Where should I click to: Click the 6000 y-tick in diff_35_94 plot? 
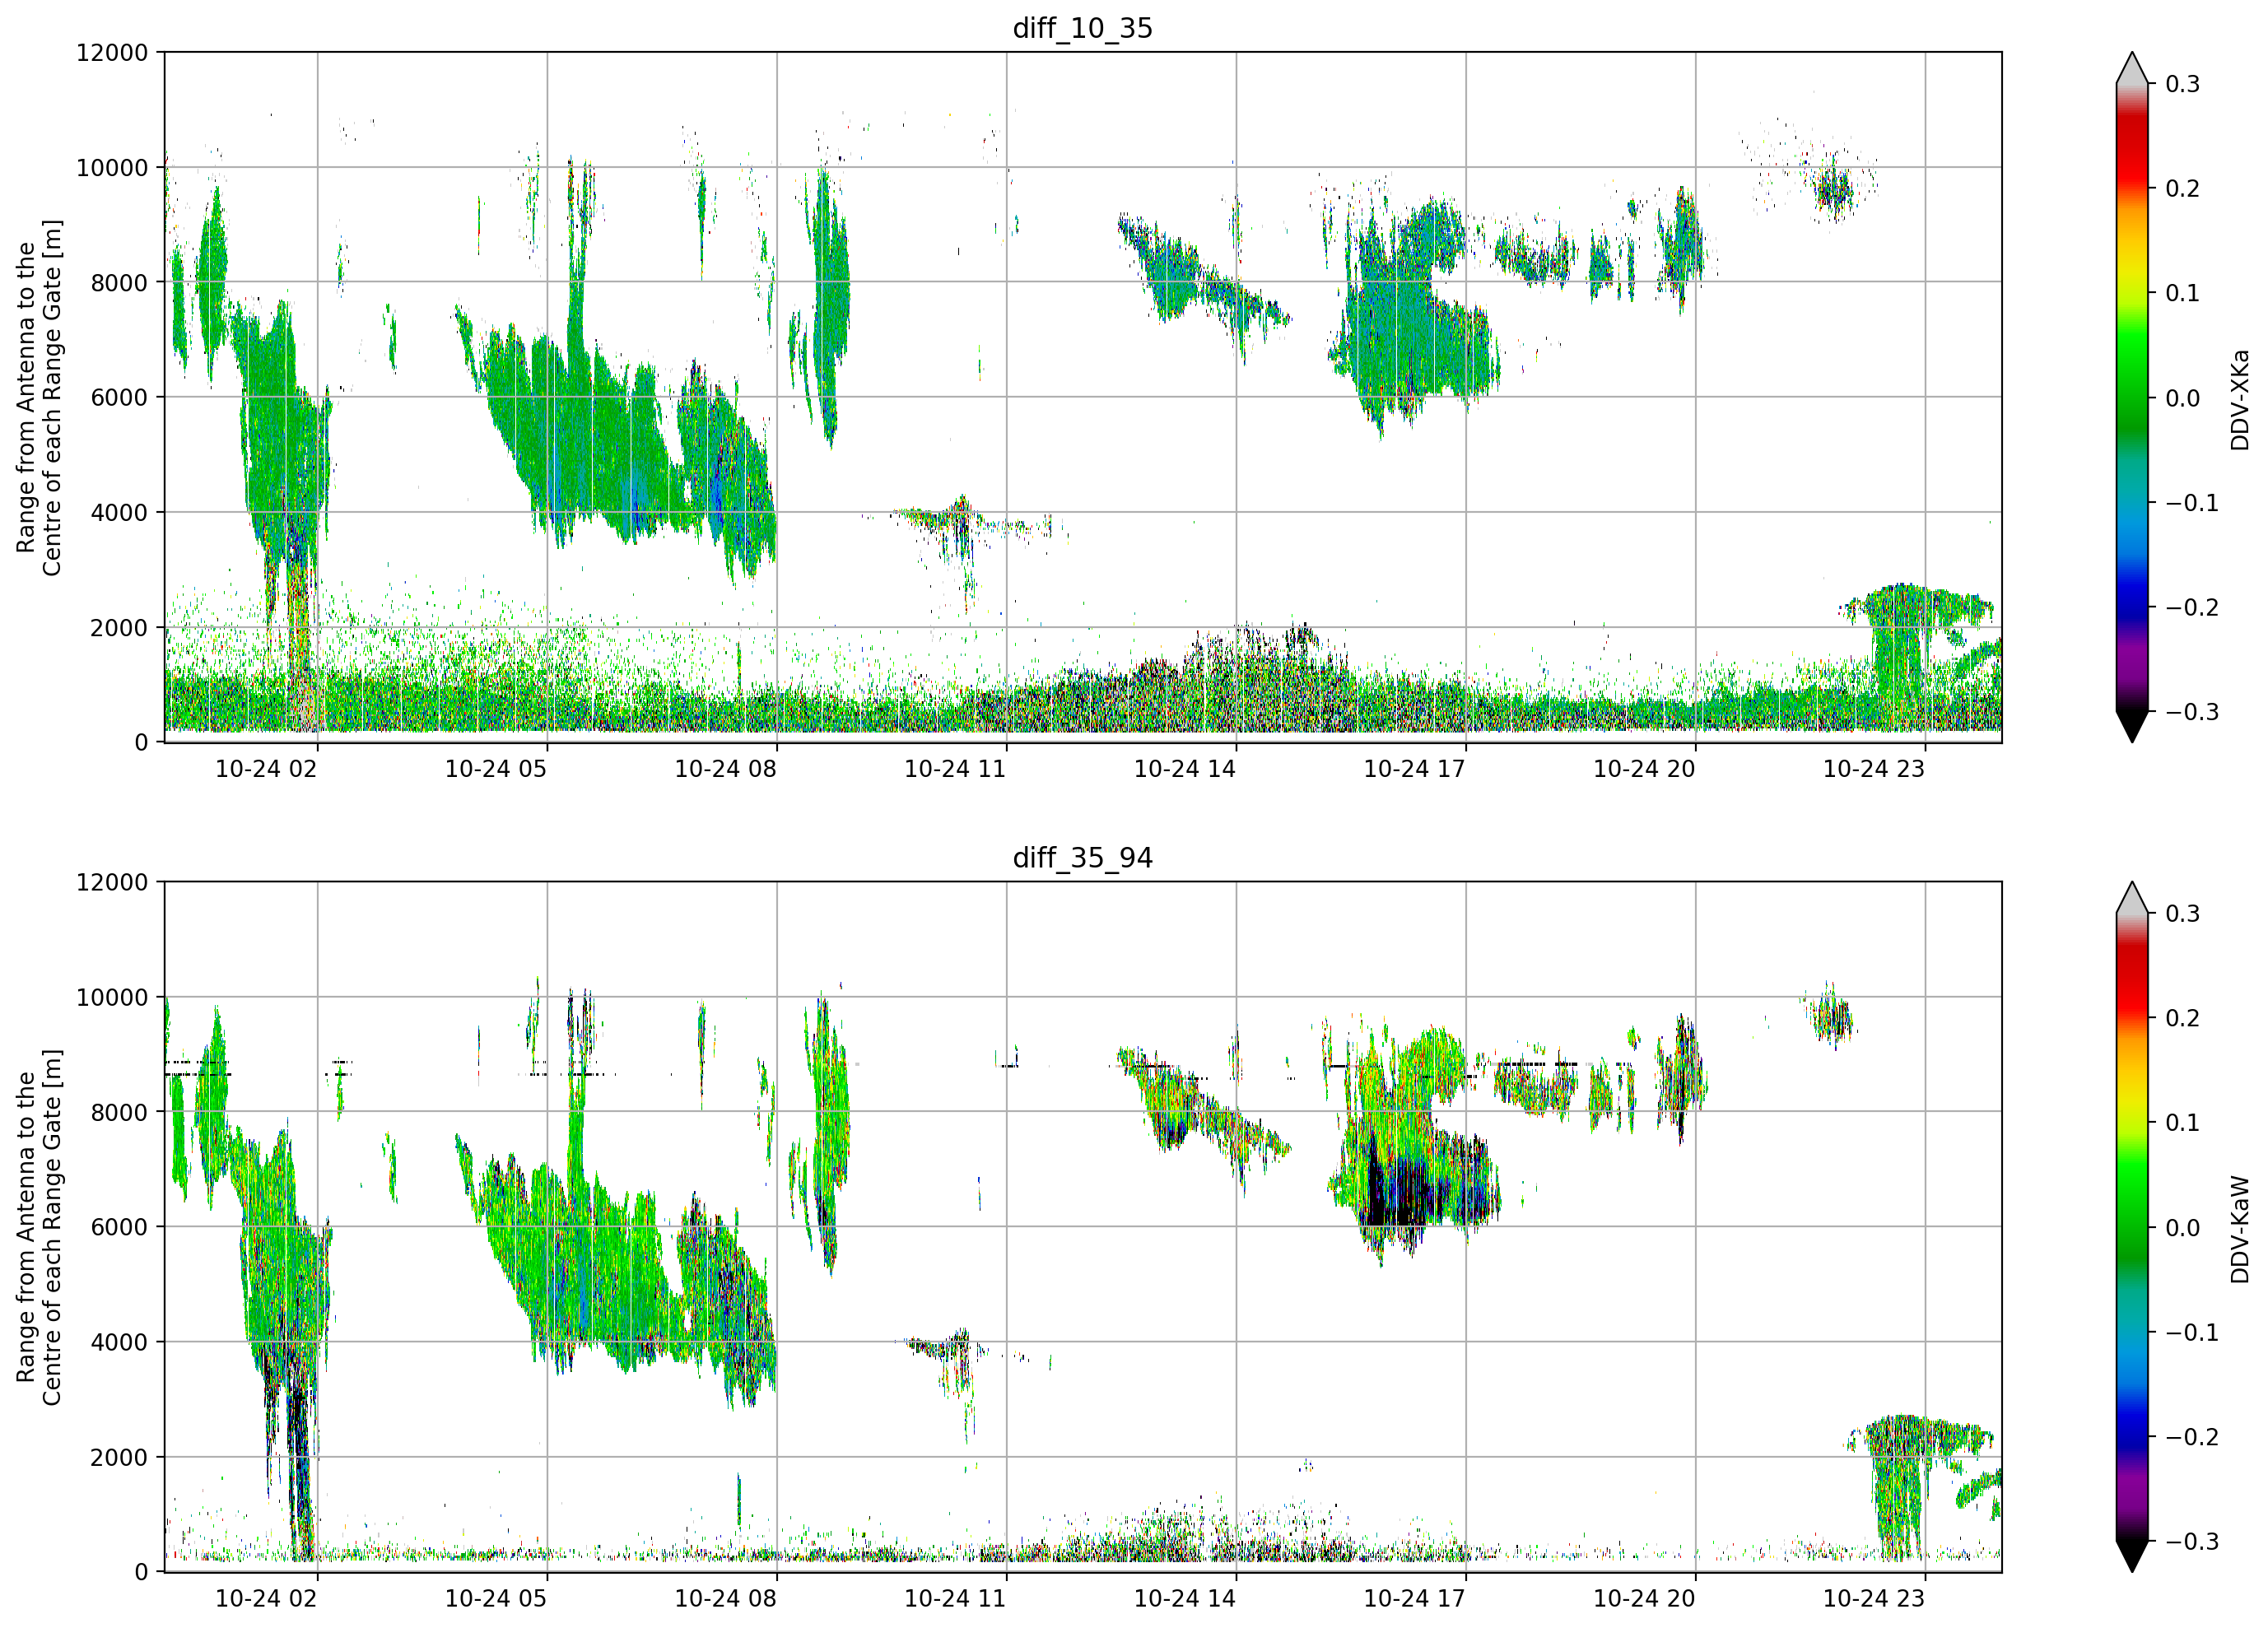(119, 1227)
